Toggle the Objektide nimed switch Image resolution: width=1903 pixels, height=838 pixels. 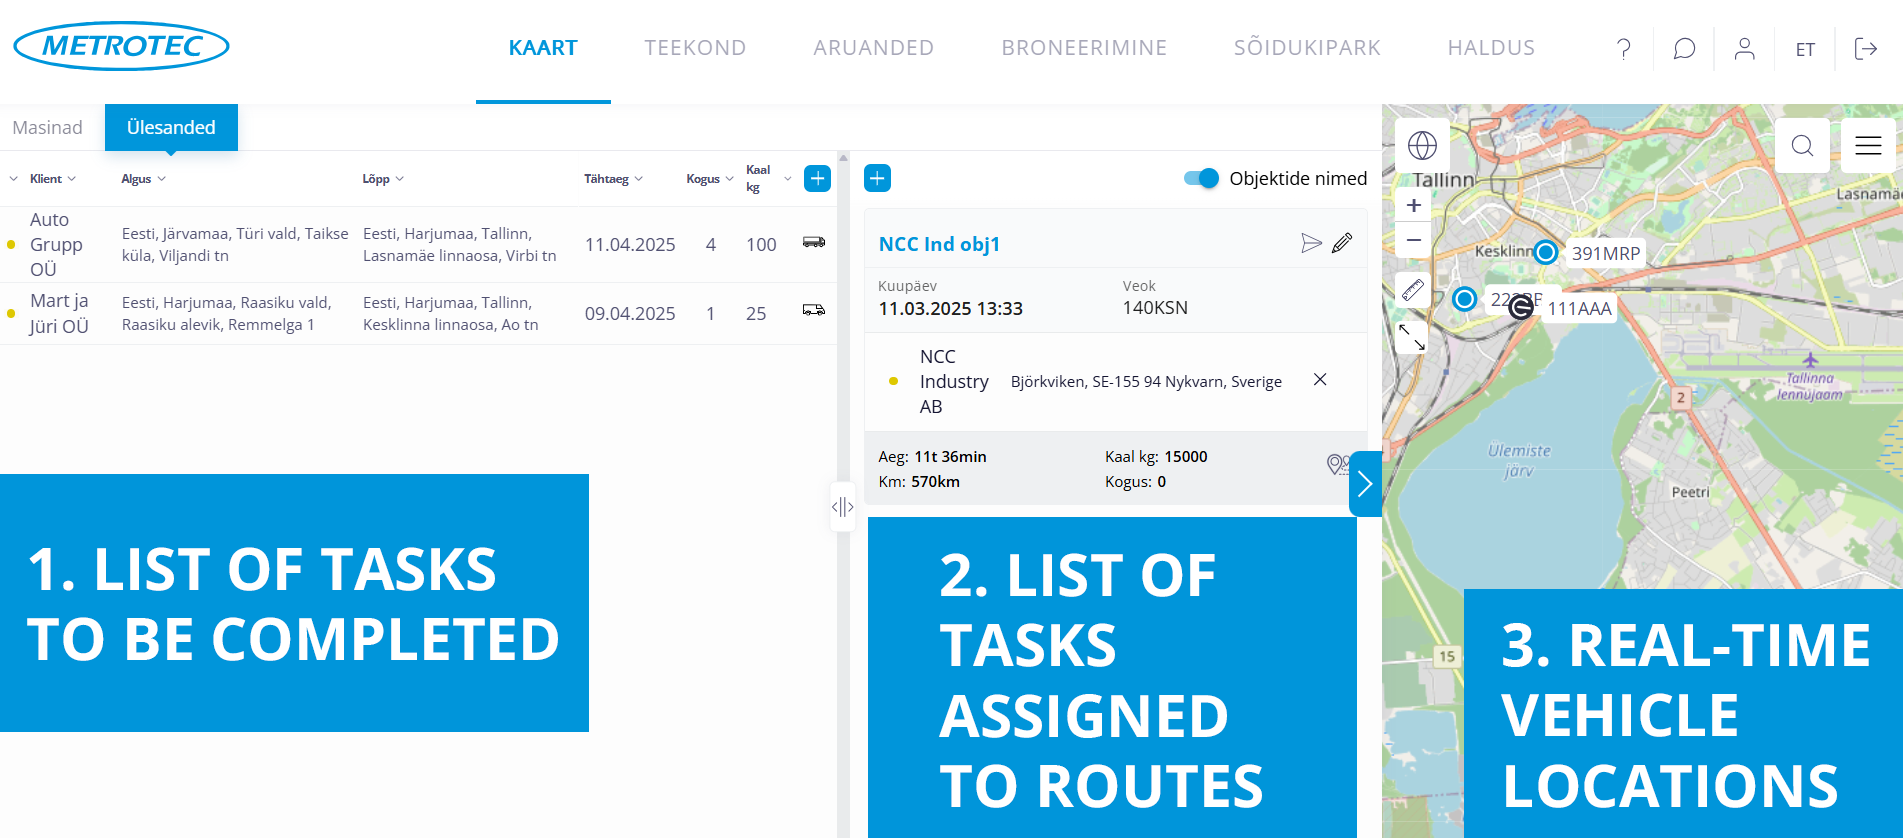[x=1201, y=178]
